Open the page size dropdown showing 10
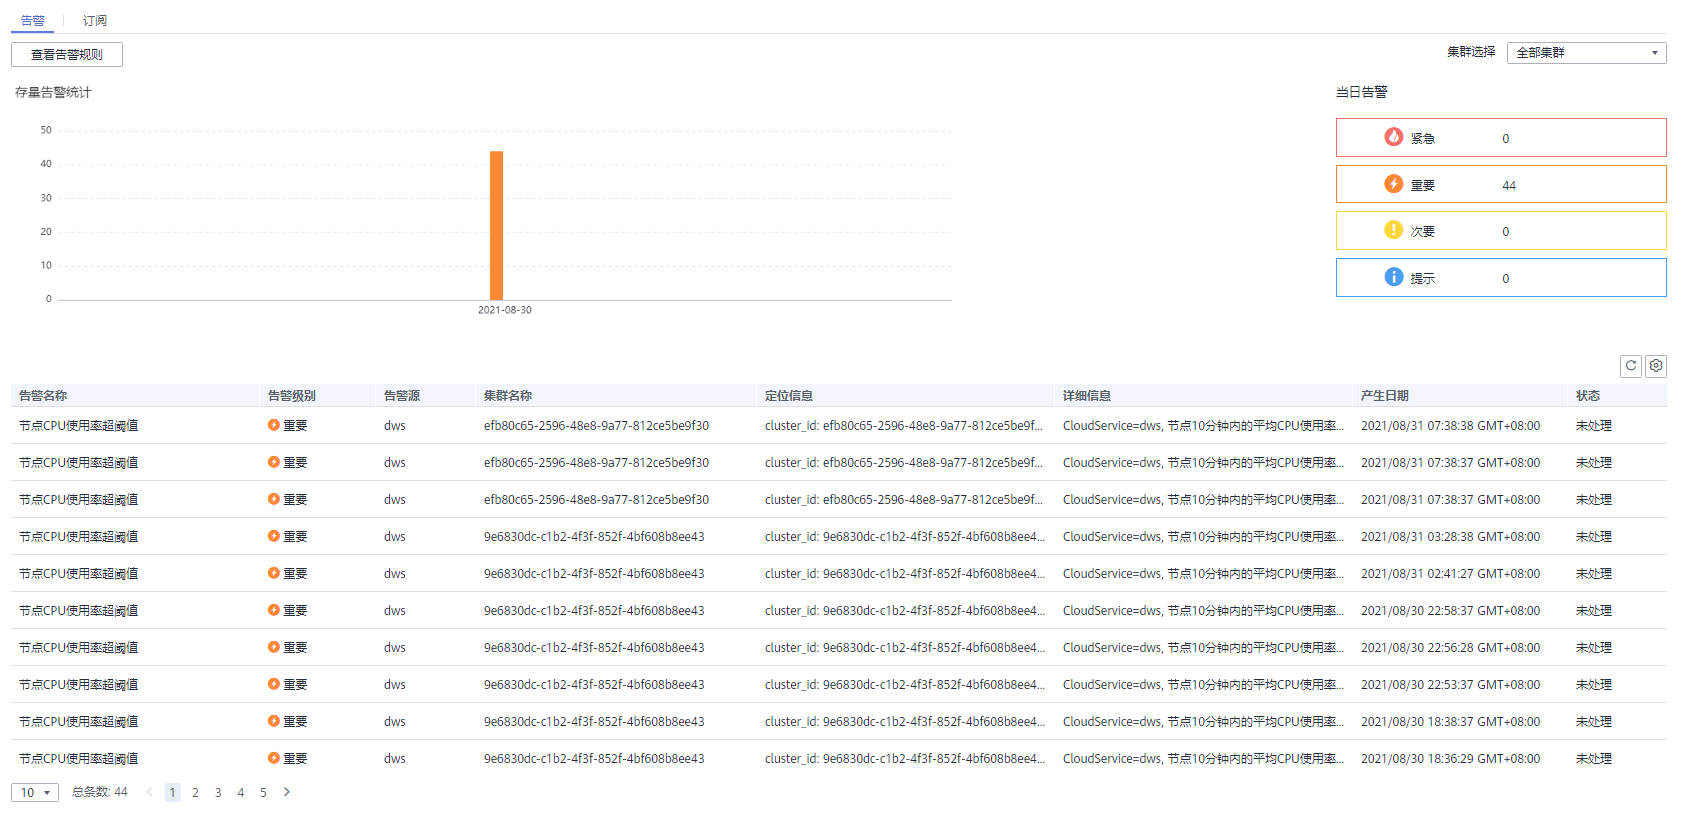The width and height of the screenshot is (1681, 814). pyautogui.click(x=35, y=793)
